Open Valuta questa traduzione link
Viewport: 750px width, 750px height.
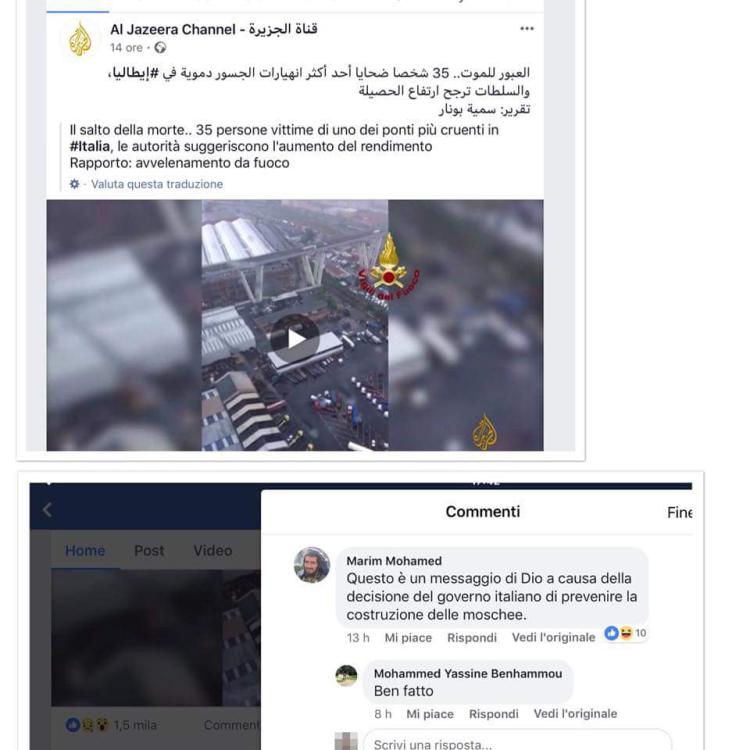(x=157, y=184)
